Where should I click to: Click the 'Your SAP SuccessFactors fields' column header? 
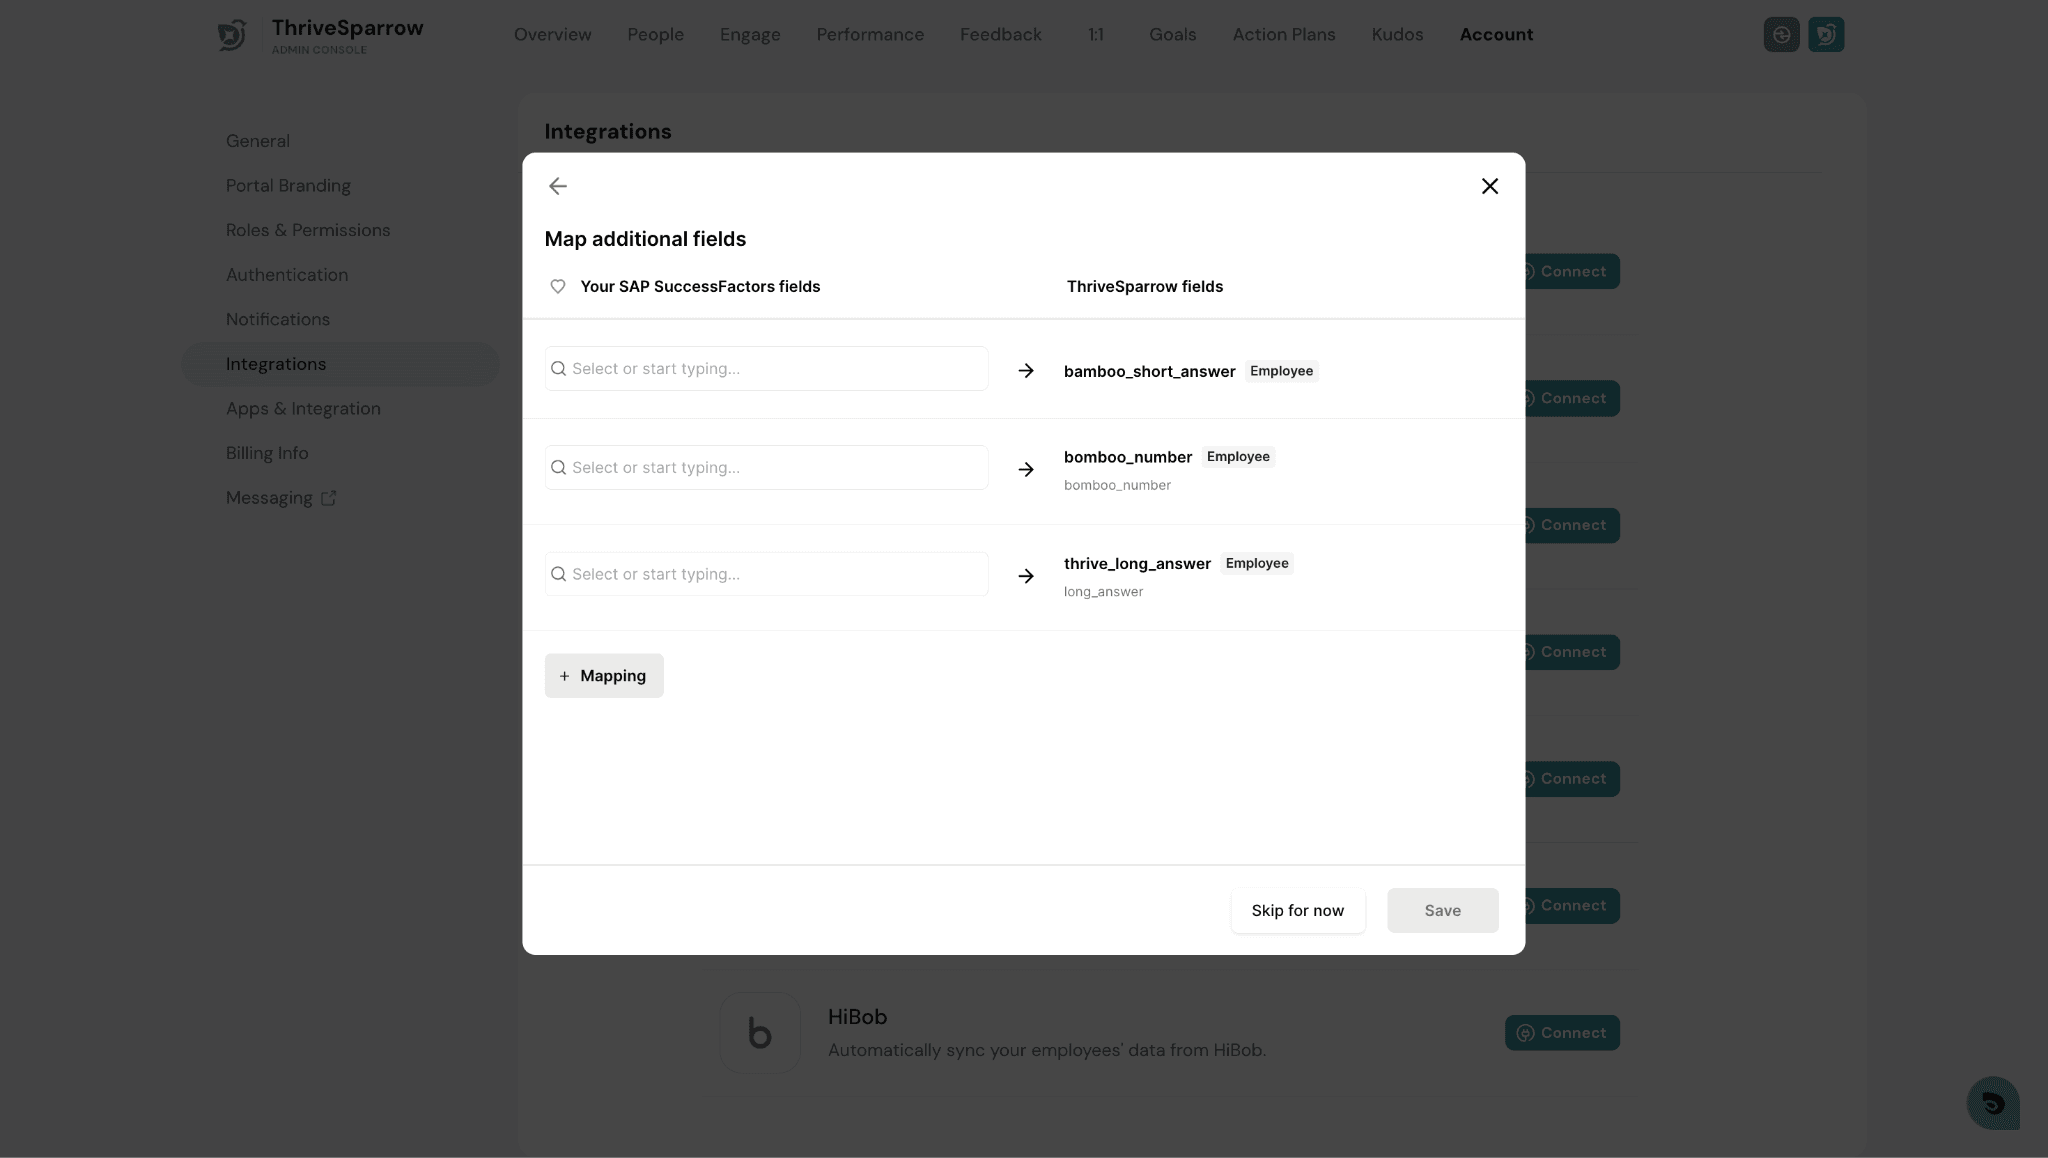[x=700, y=286]
